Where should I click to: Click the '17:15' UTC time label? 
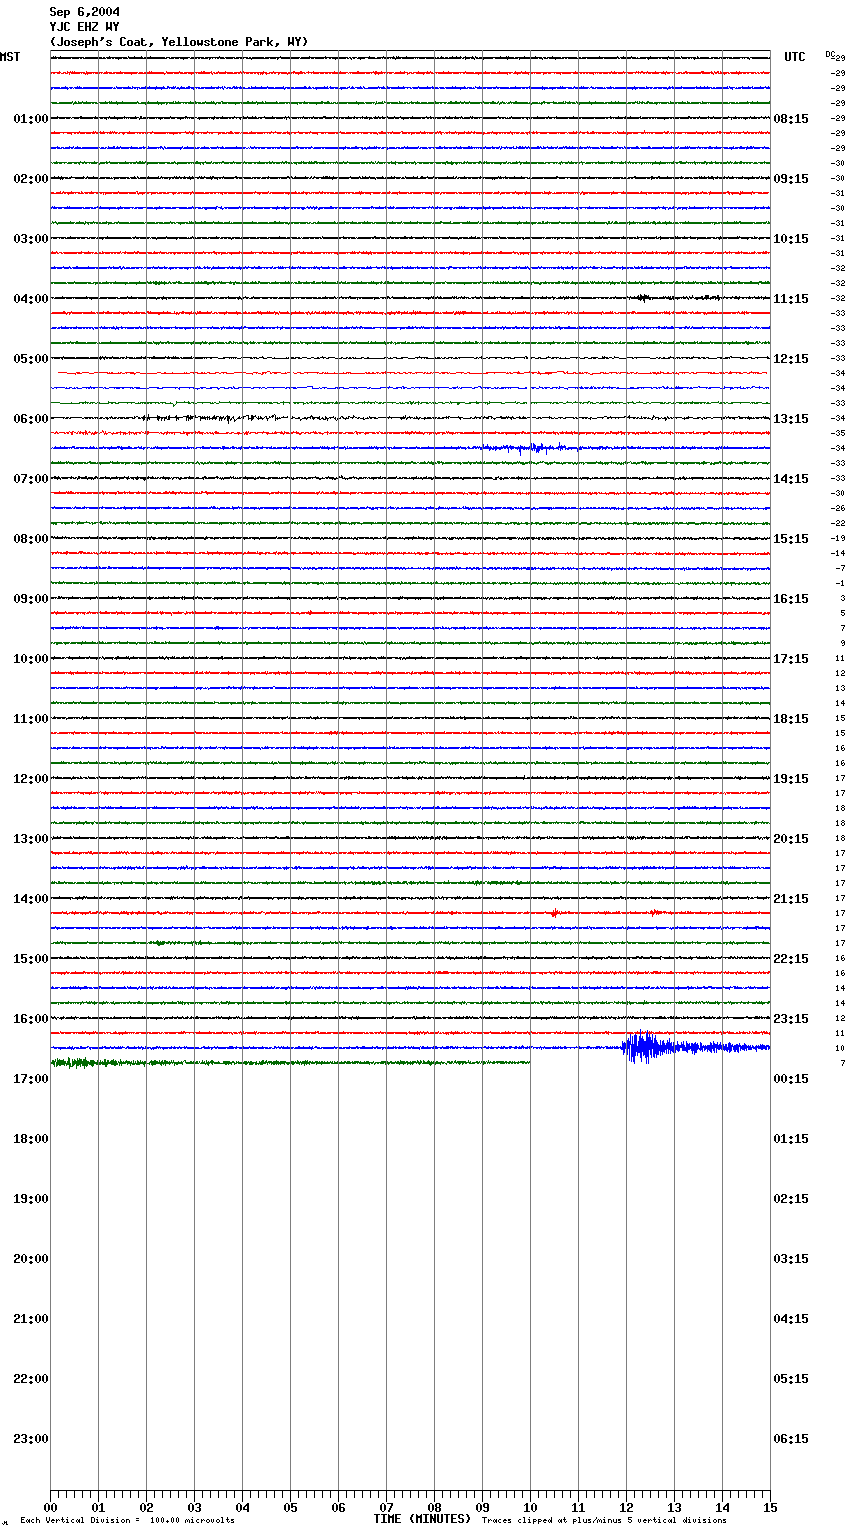pyautogui.click(x=791, y=659)
